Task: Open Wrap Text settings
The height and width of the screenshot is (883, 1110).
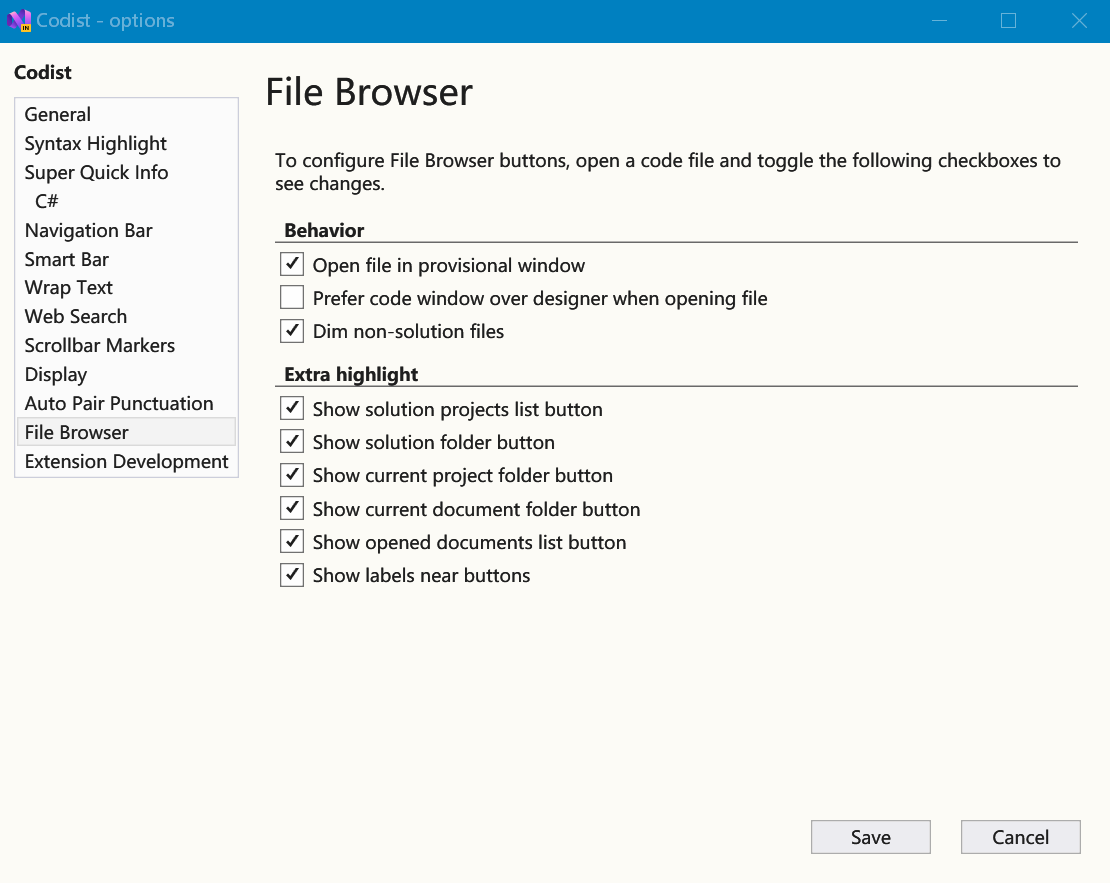Action: pyautogui.click(x=126, y=287)
